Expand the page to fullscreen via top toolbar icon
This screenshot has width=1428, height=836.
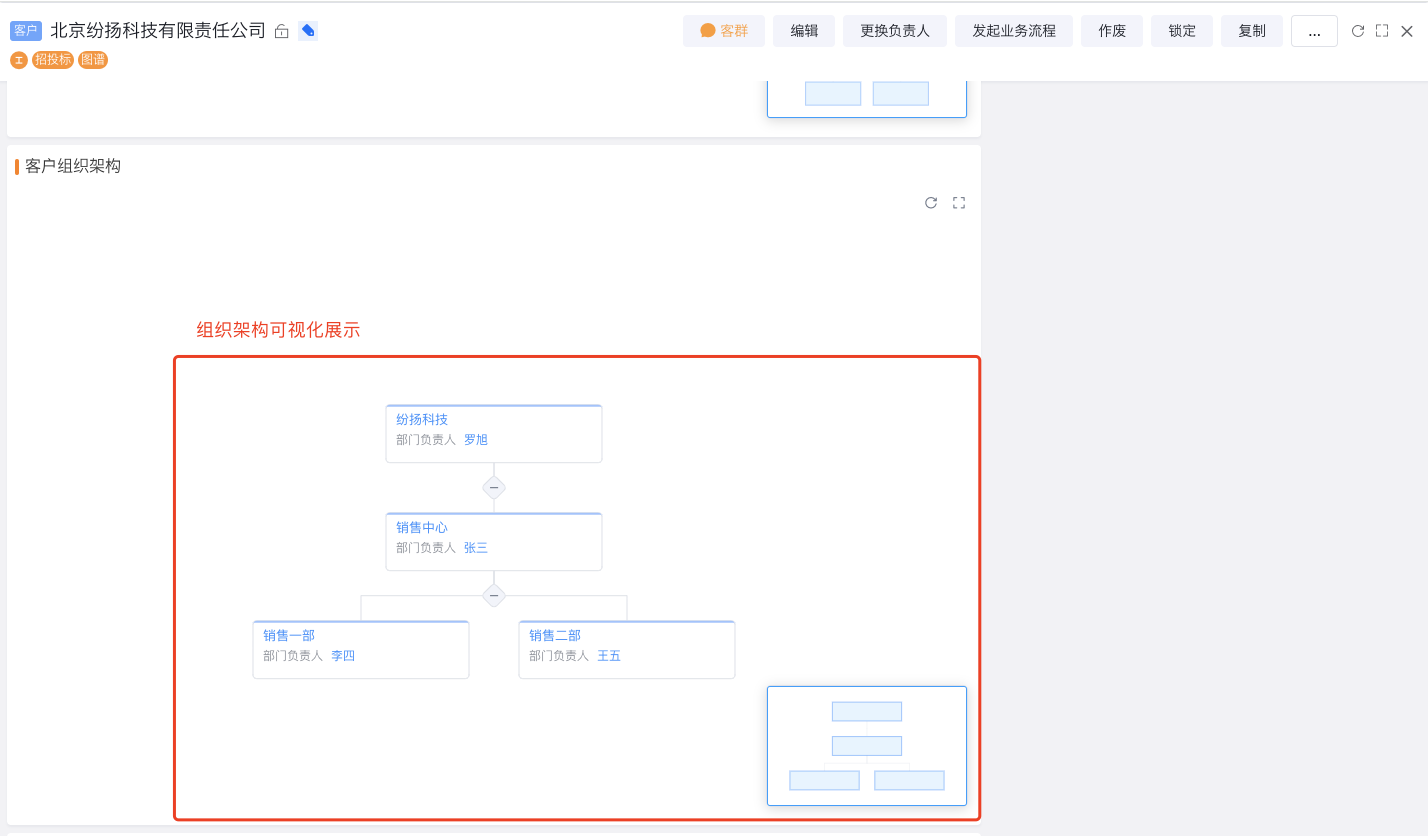pos(1383,30)
